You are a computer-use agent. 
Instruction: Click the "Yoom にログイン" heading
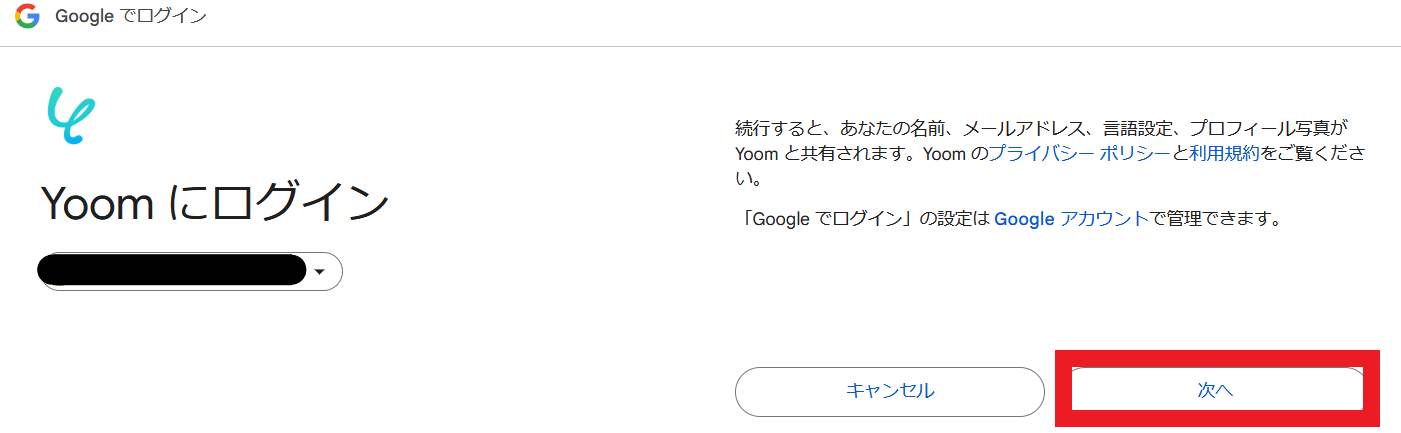(215, 204)
